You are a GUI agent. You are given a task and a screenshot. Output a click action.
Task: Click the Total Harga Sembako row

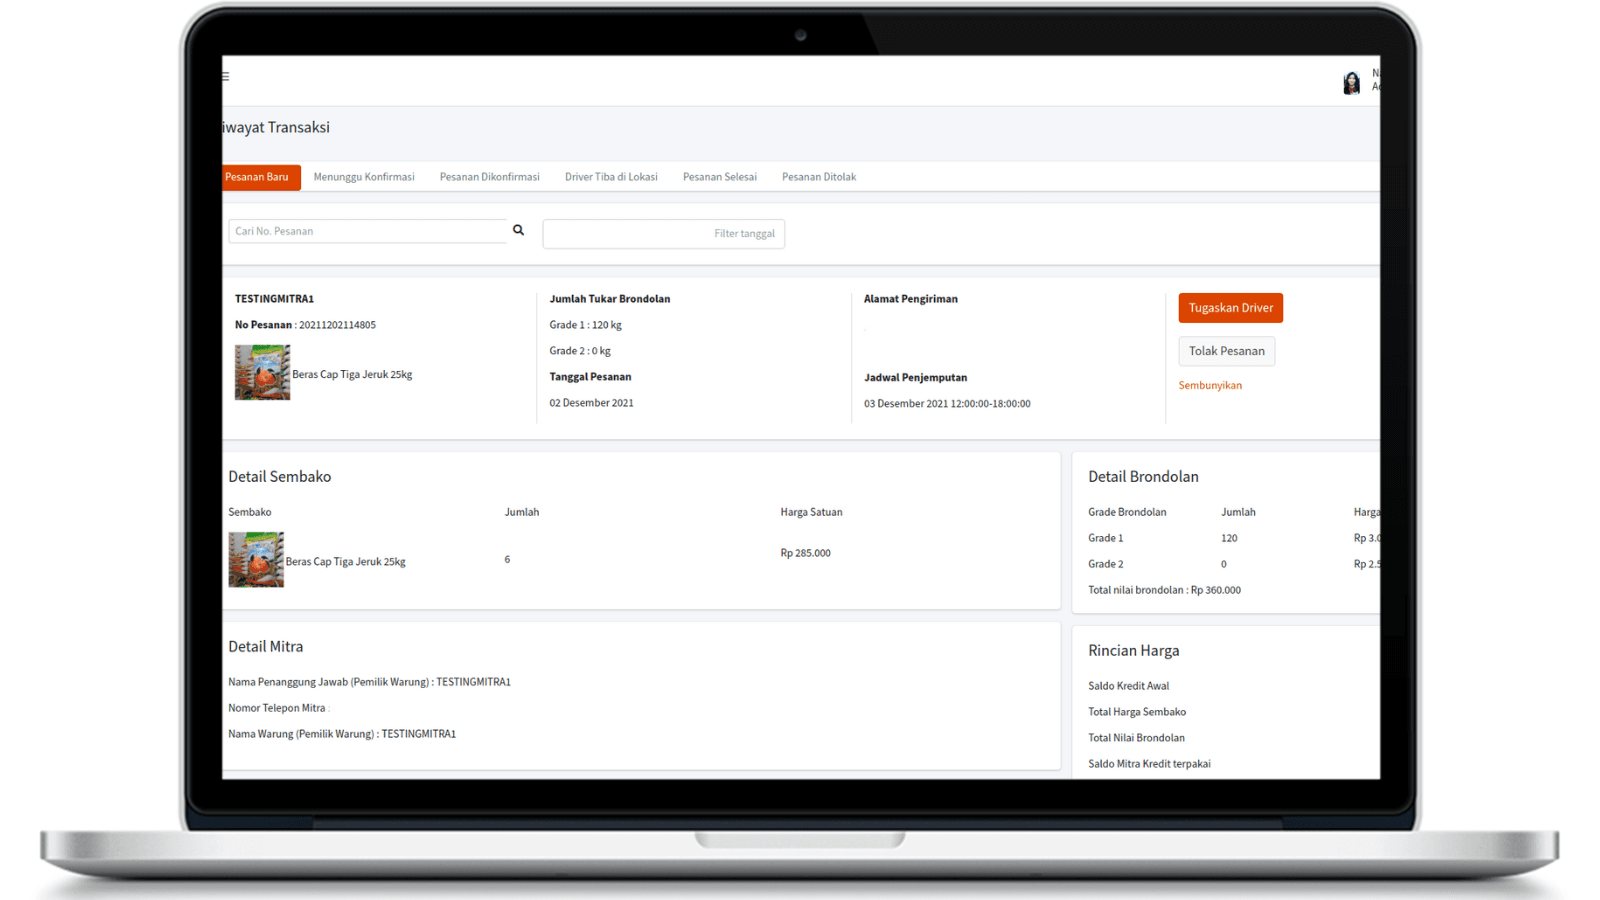tap(1137, 712)
